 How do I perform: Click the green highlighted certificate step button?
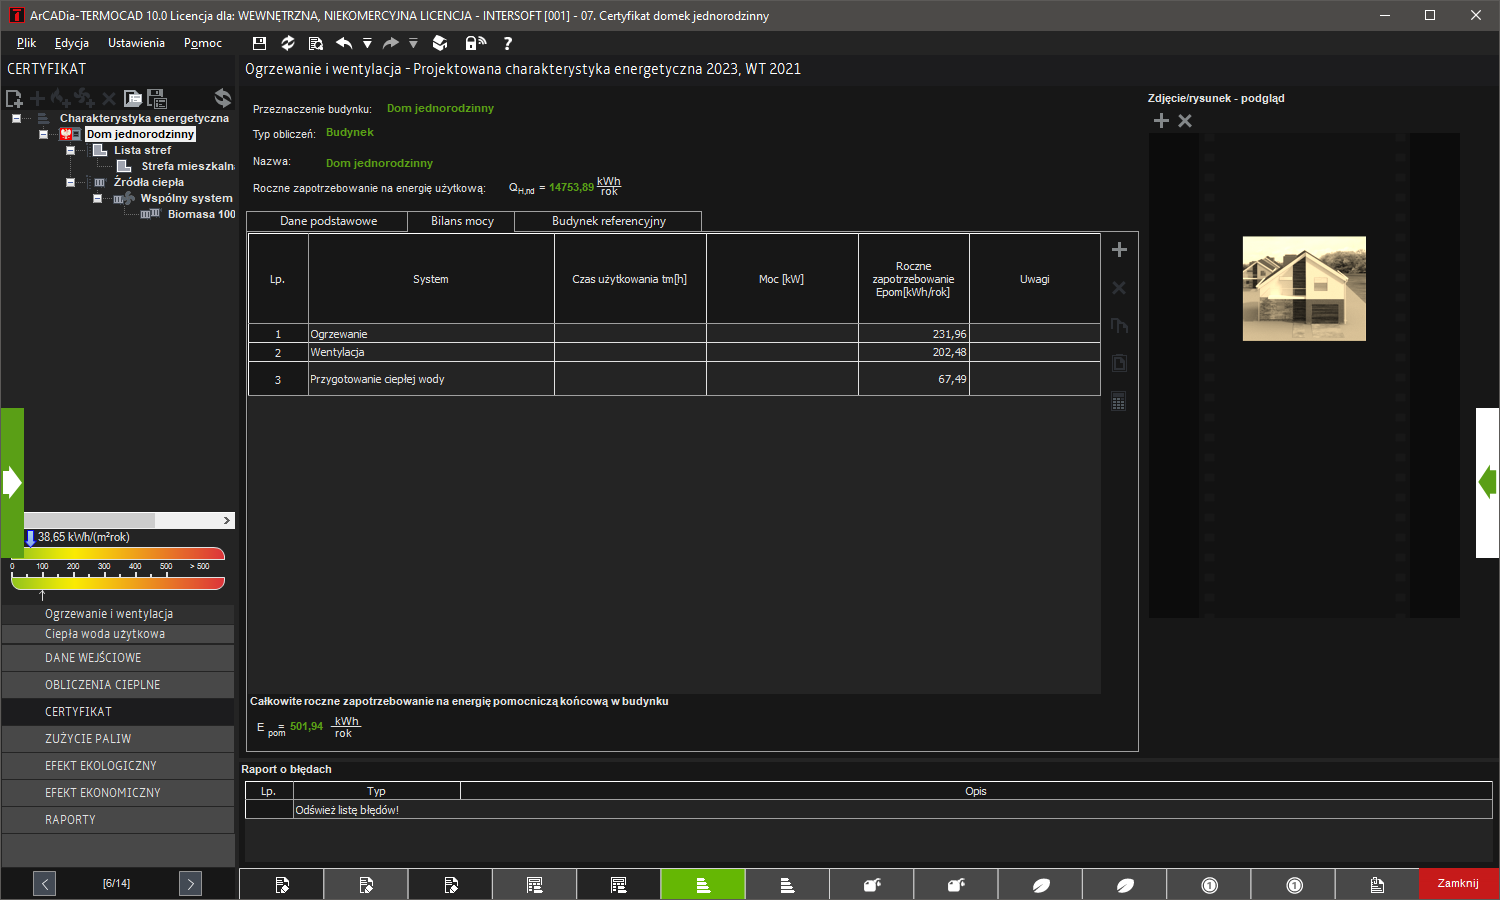[703, 884]
